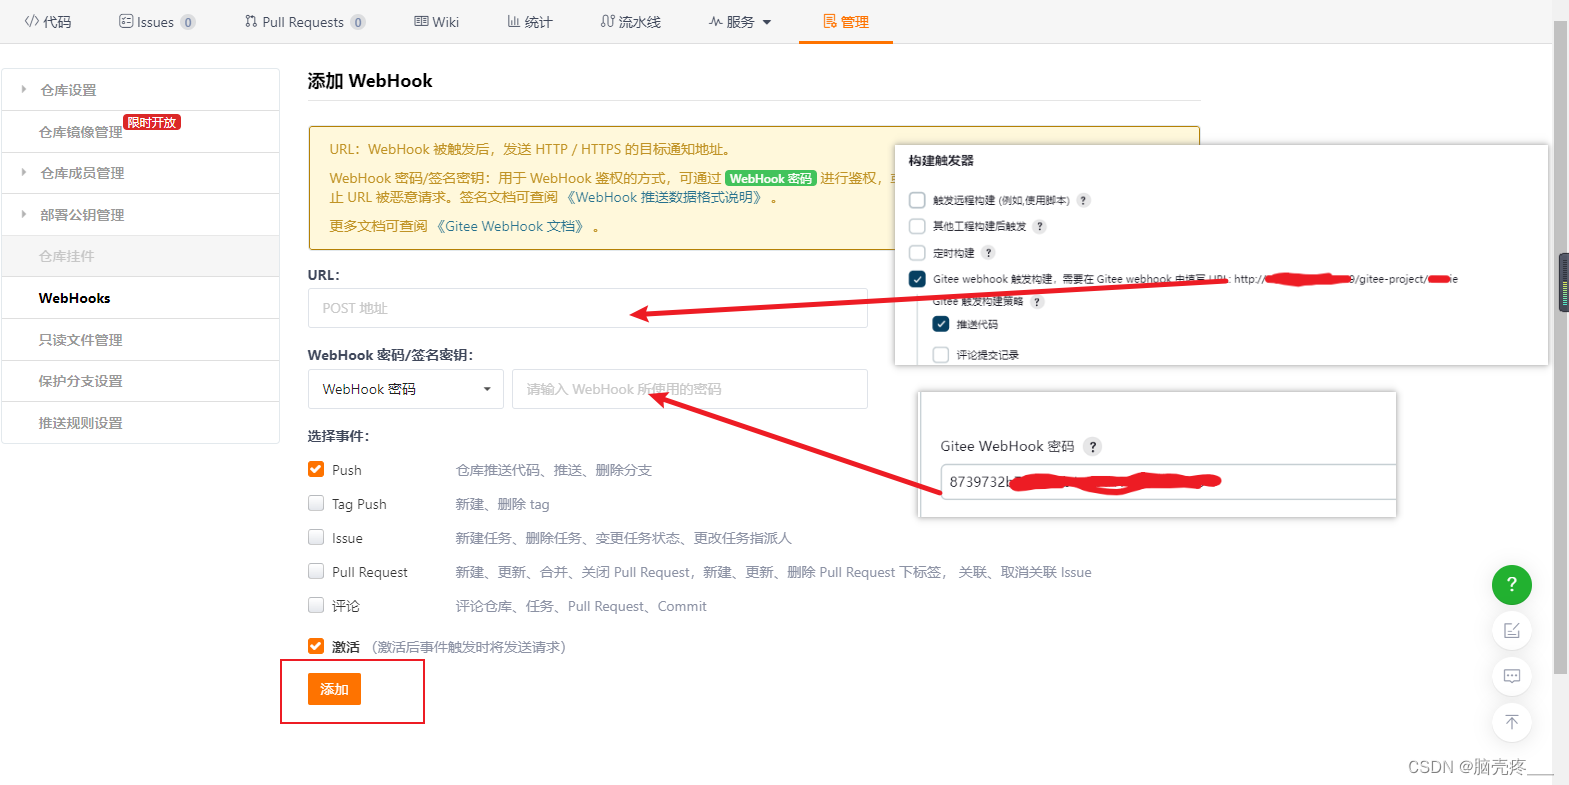Click the floating chat message icon

[x=1512, y=676]
